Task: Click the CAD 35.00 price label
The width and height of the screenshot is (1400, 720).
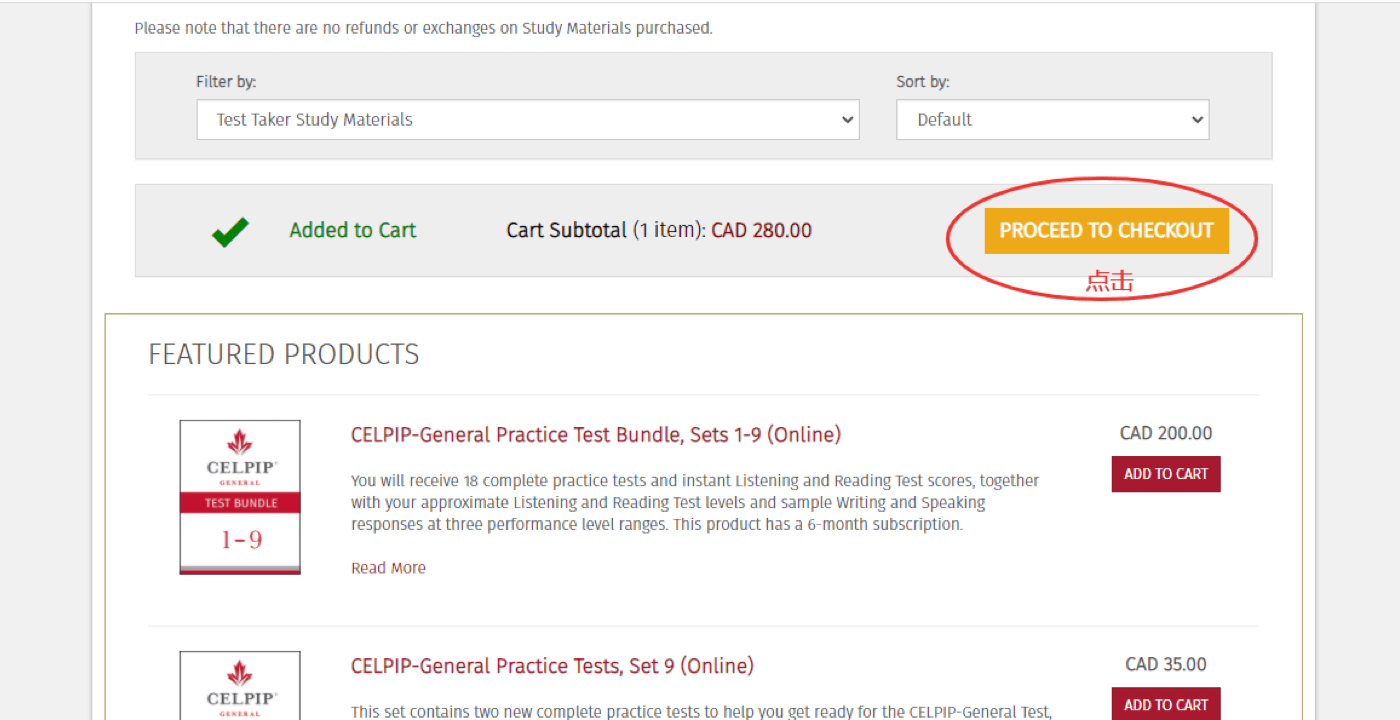Action: click(1166, 665)
